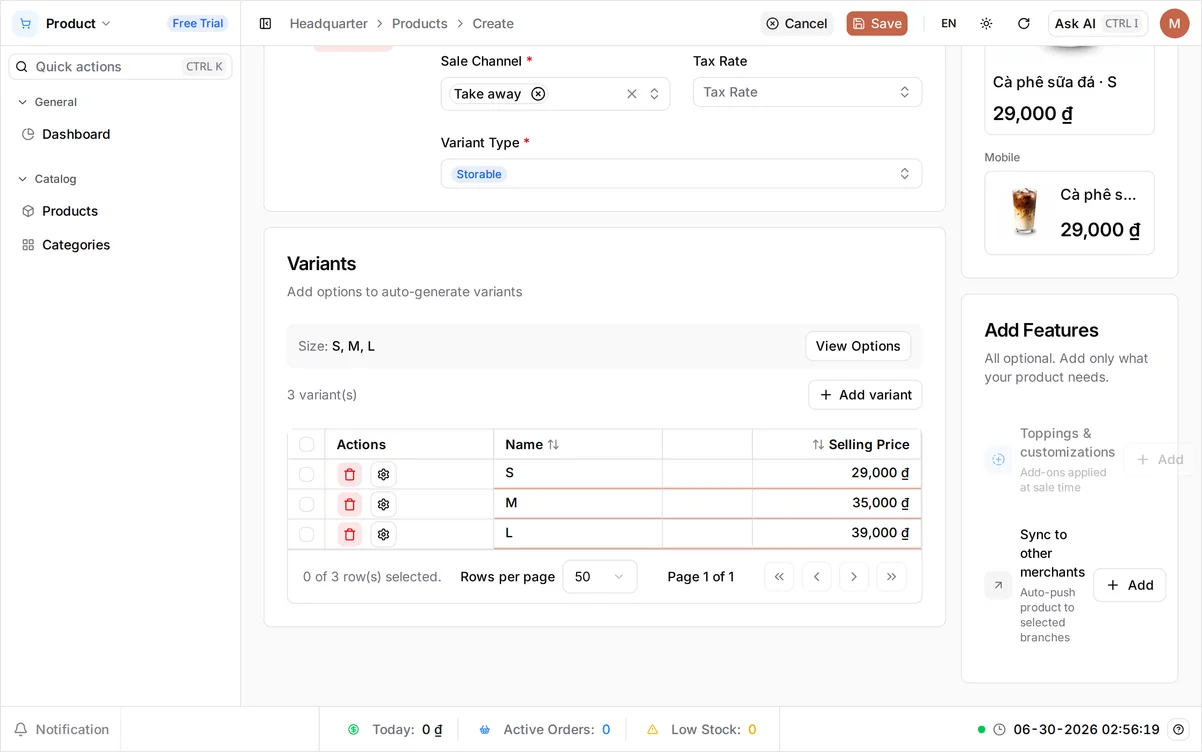Clear the Sale Channel field with X
1202x752 pixels.
coord(632,93)
